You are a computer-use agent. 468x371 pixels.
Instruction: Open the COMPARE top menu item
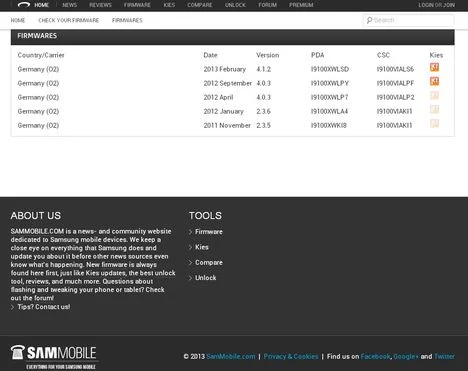200,5
